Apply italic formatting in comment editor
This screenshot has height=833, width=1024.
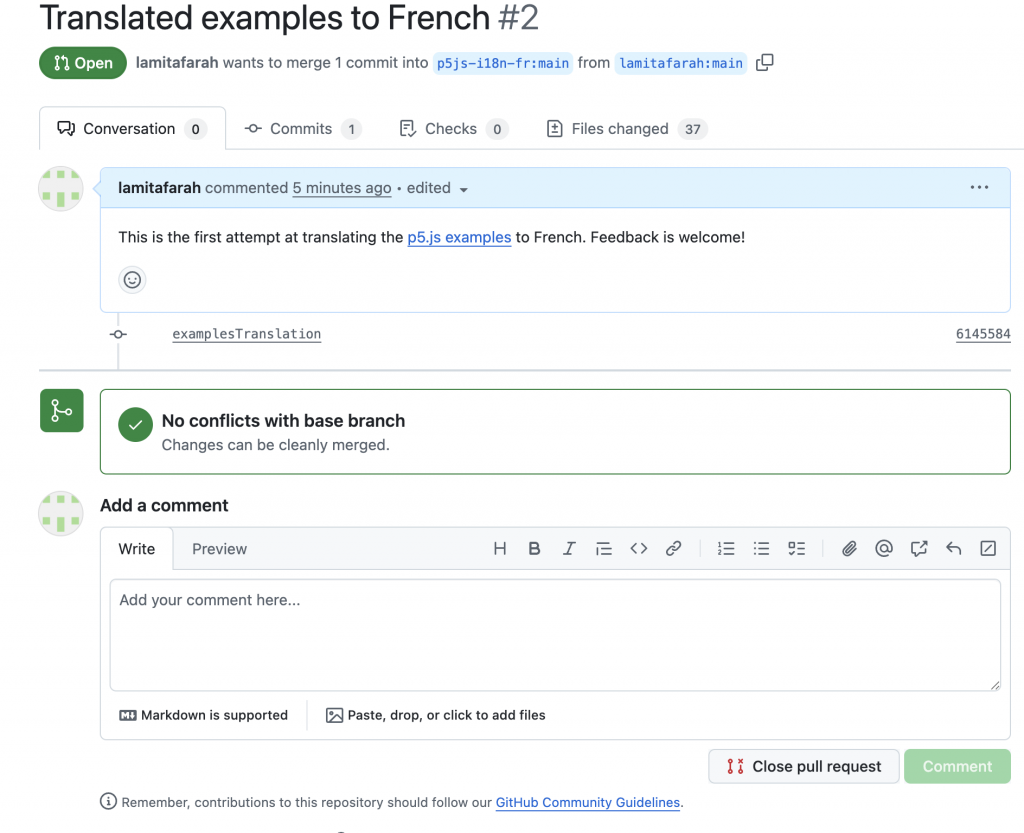pos(569,548)
